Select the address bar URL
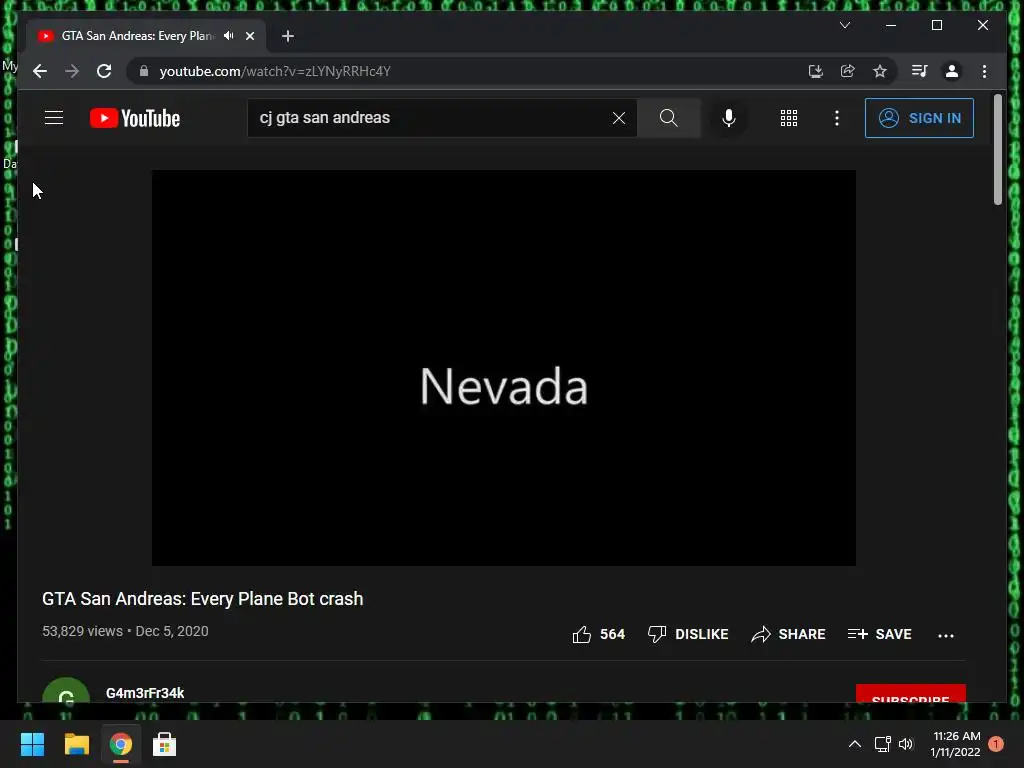Viewport: 1024px width, 768px height. [275, 71]
